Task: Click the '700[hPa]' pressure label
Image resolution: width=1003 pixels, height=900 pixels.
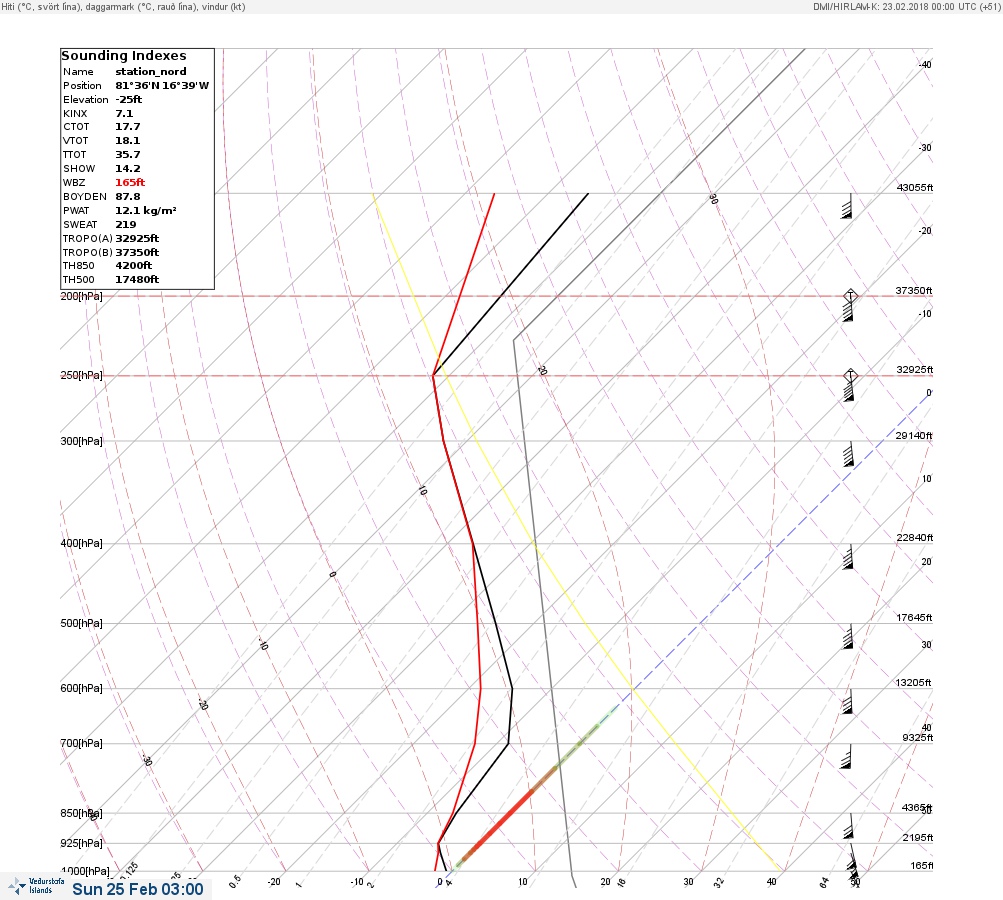Action: tap(81, 743)
